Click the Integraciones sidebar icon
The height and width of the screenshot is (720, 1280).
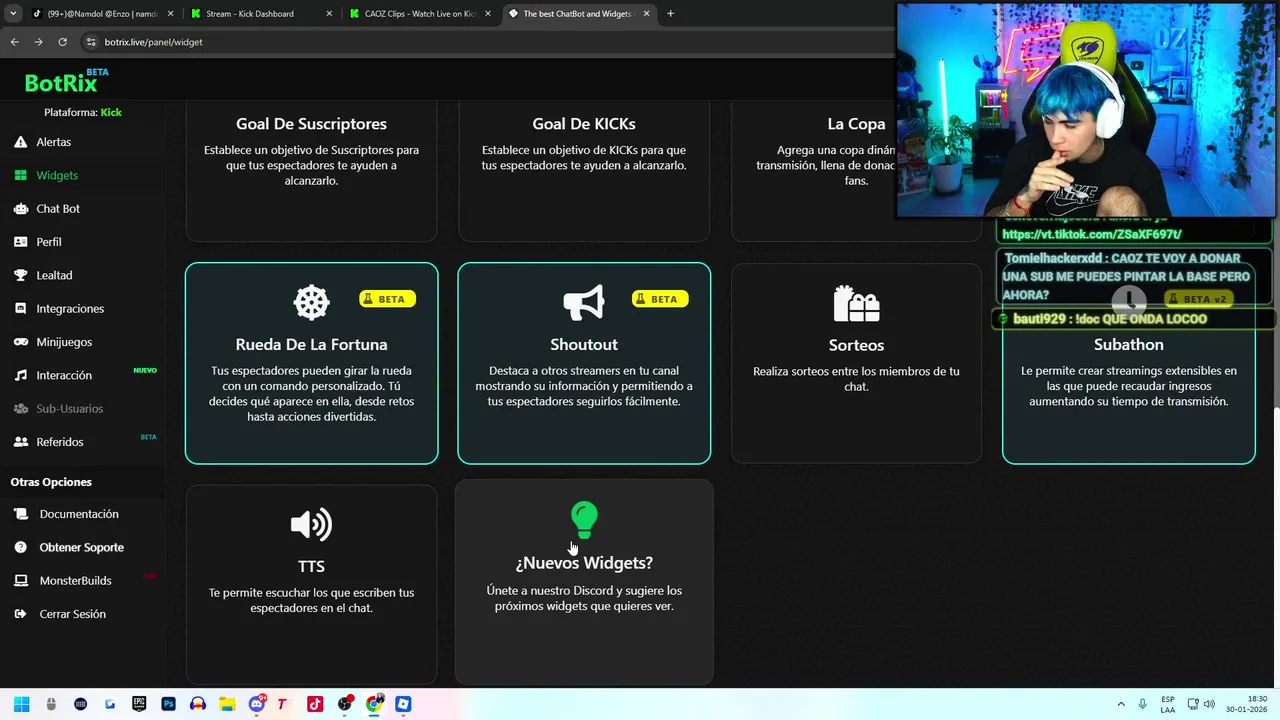tap(20, 309)
